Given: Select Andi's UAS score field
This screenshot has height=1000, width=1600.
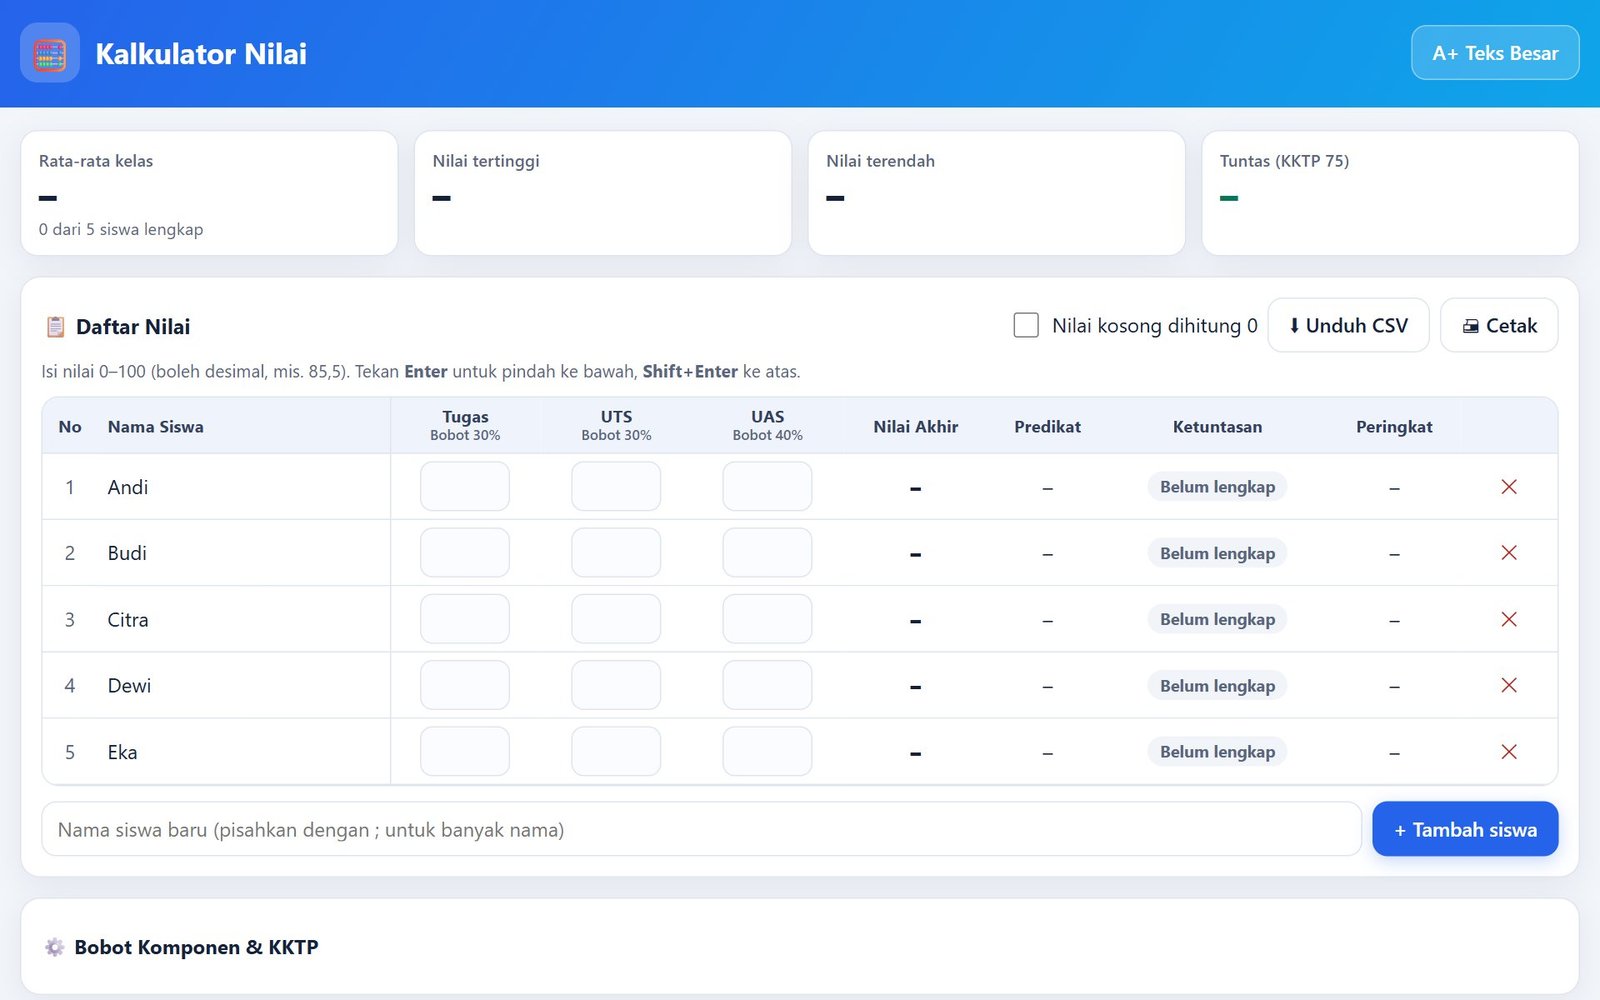Looking at the screenshot, I should pyautogui.click(x=767, y=487).
